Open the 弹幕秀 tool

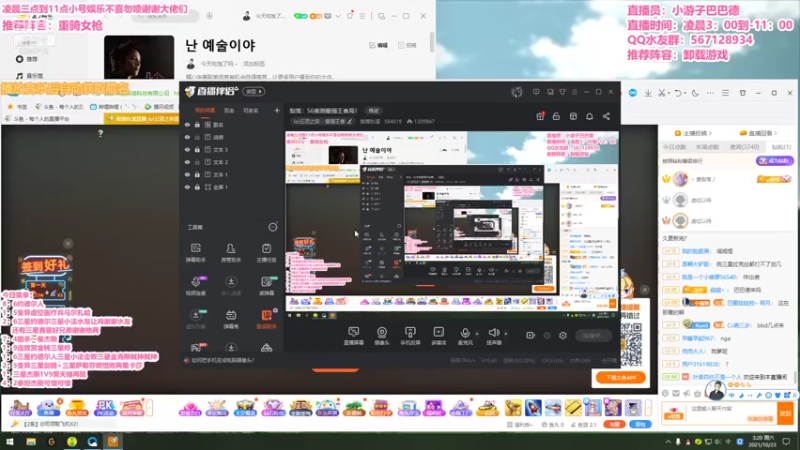pos(231,319)
